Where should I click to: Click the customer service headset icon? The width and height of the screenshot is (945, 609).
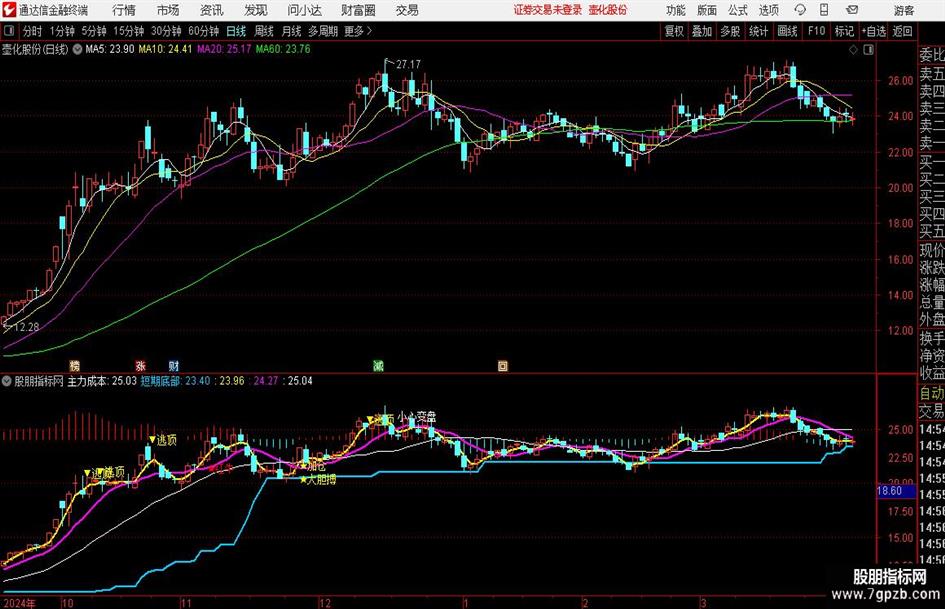click(x=800, y=10)
